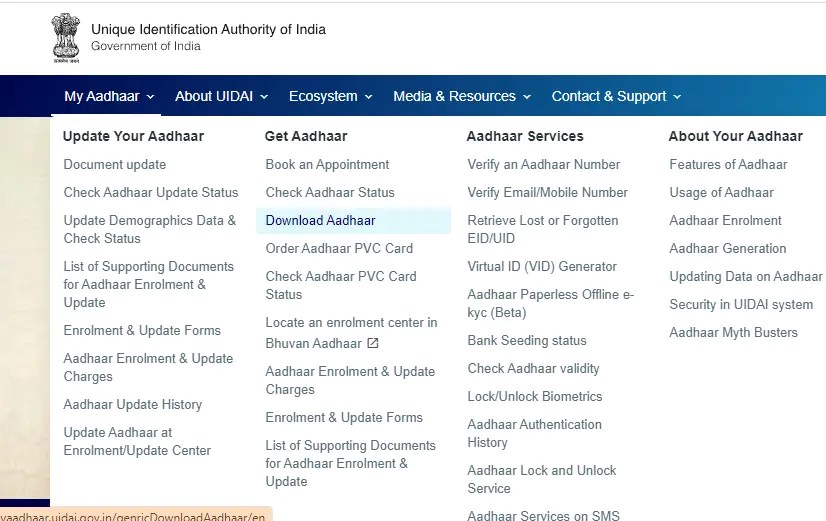The image size is (826, 521).
Task: Open the Ecosystem menu
Action: (331, 96)
